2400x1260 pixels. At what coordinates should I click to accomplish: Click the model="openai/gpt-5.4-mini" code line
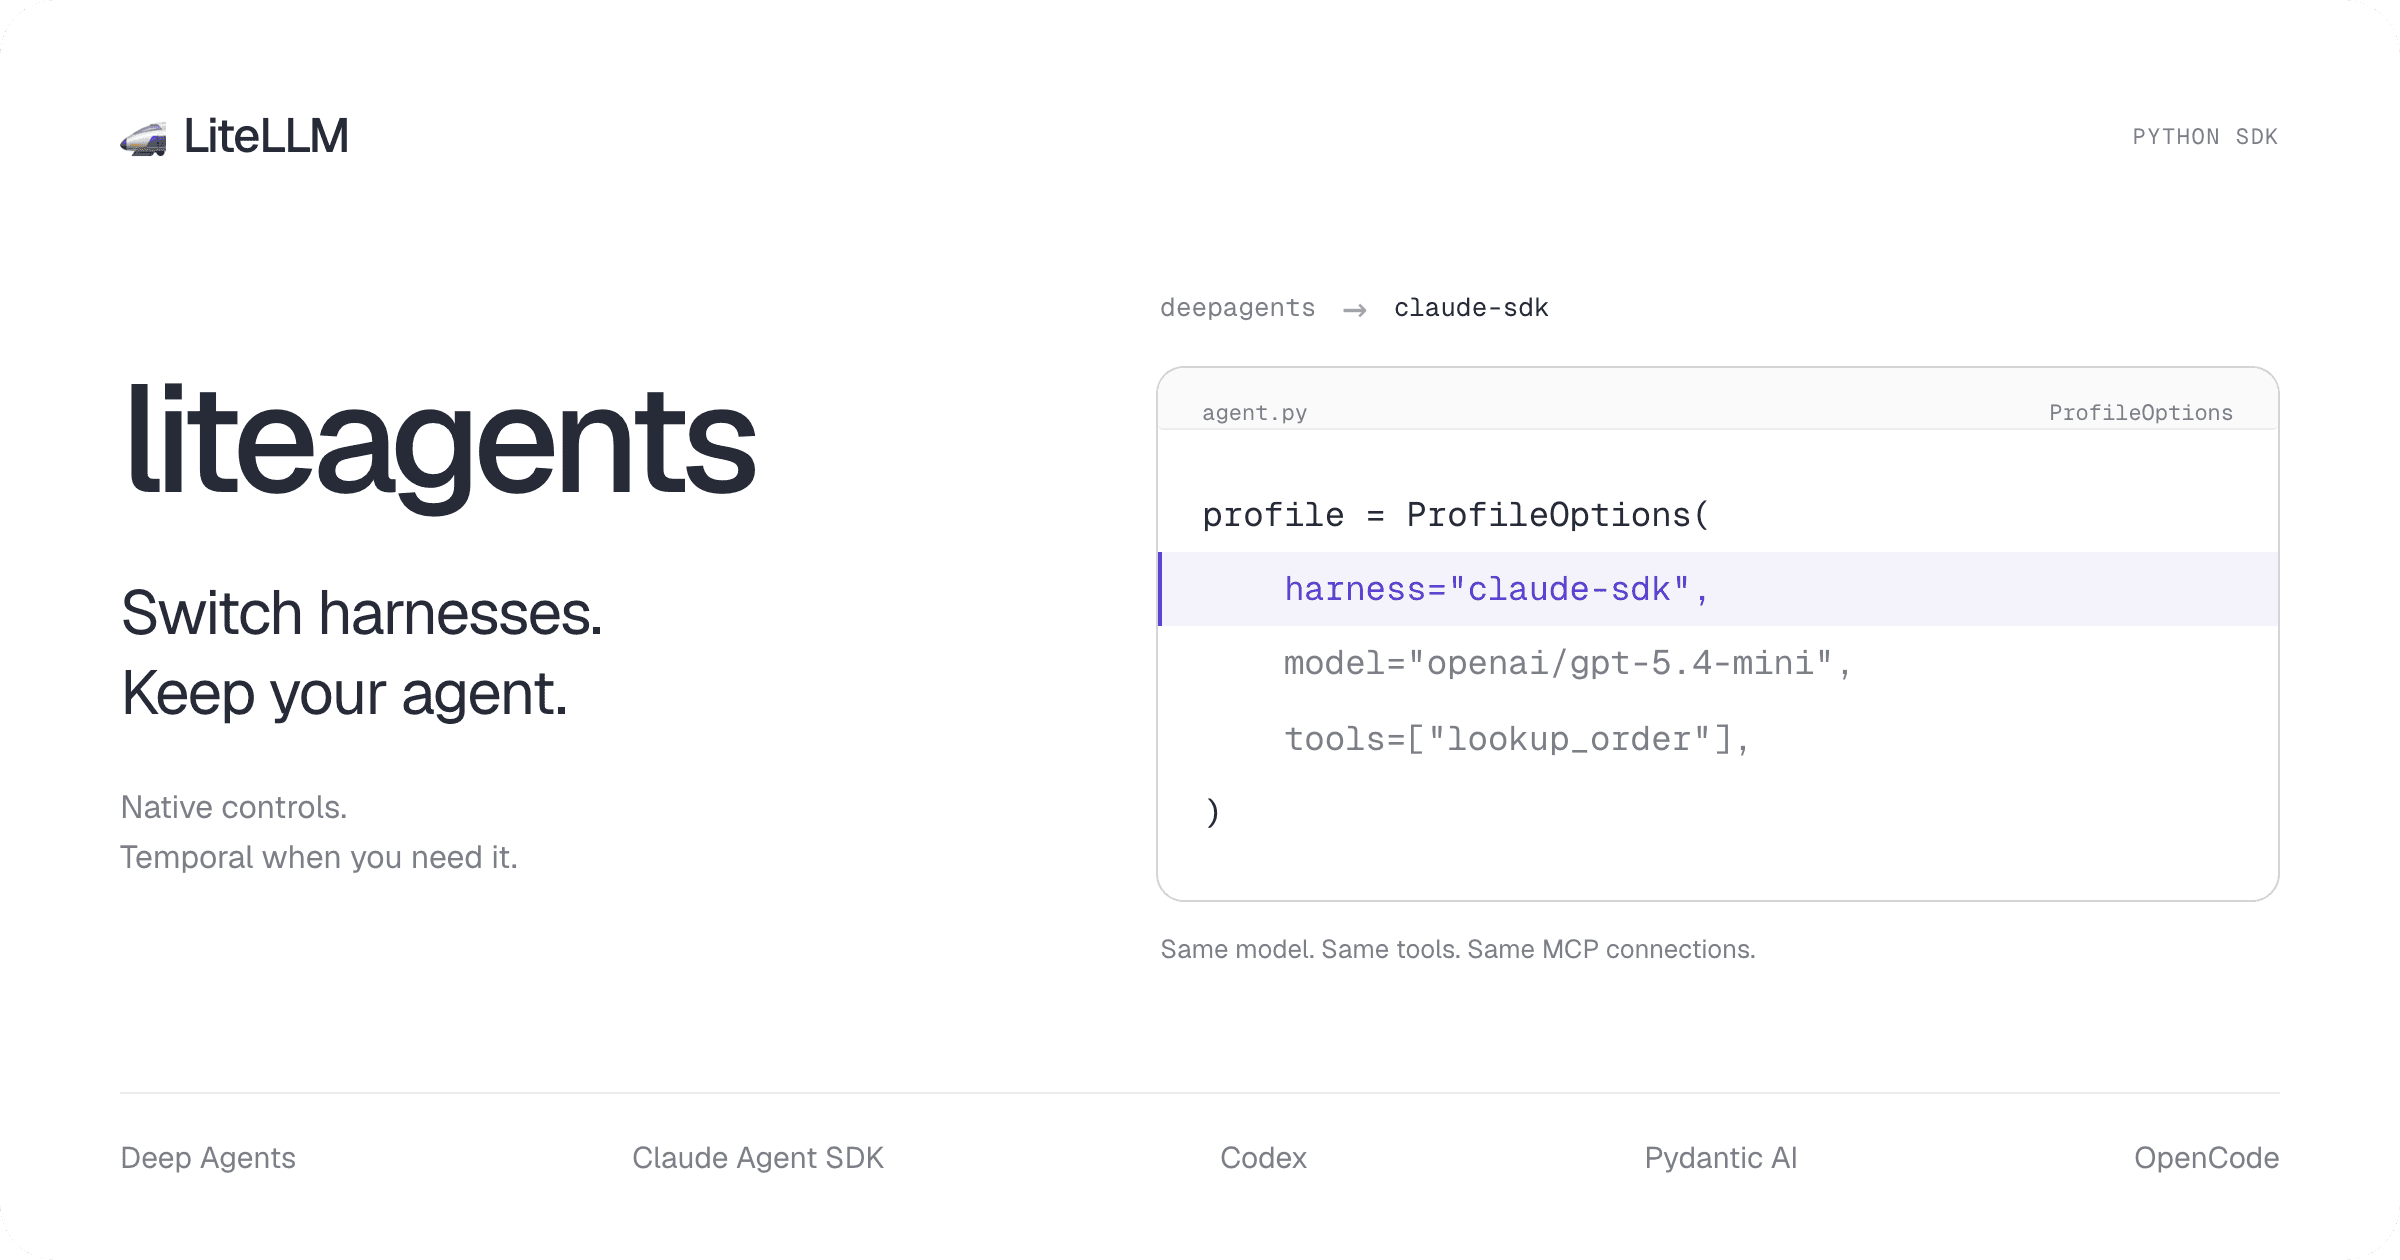1567,663
